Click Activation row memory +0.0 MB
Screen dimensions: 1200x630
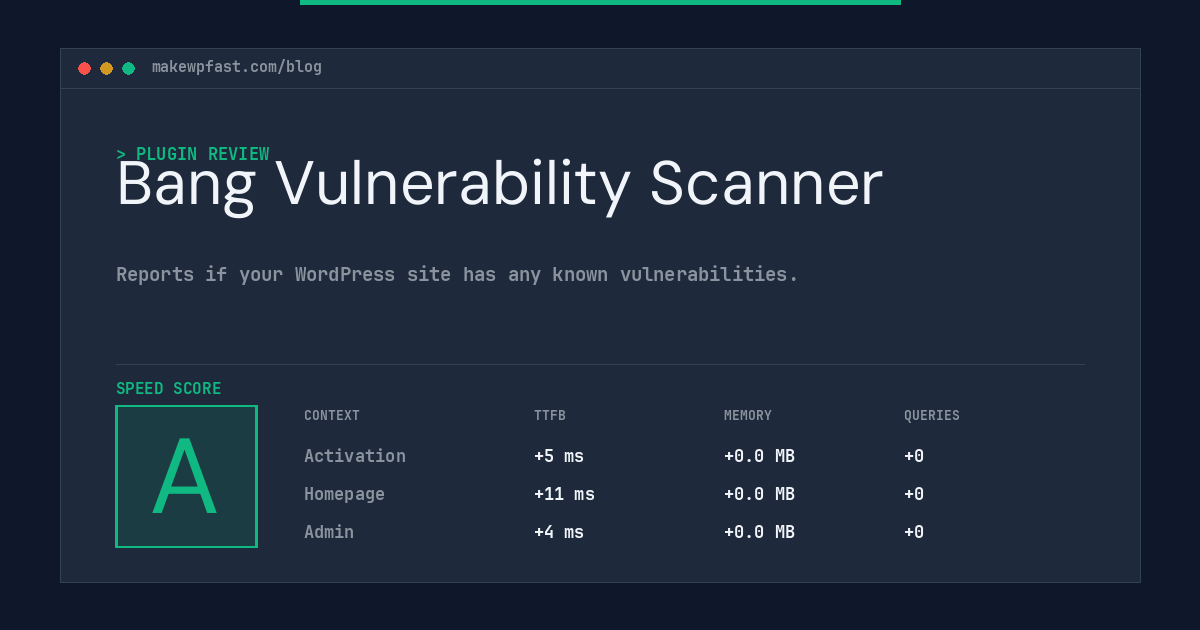pyautogui.click(x=759, y=456)
